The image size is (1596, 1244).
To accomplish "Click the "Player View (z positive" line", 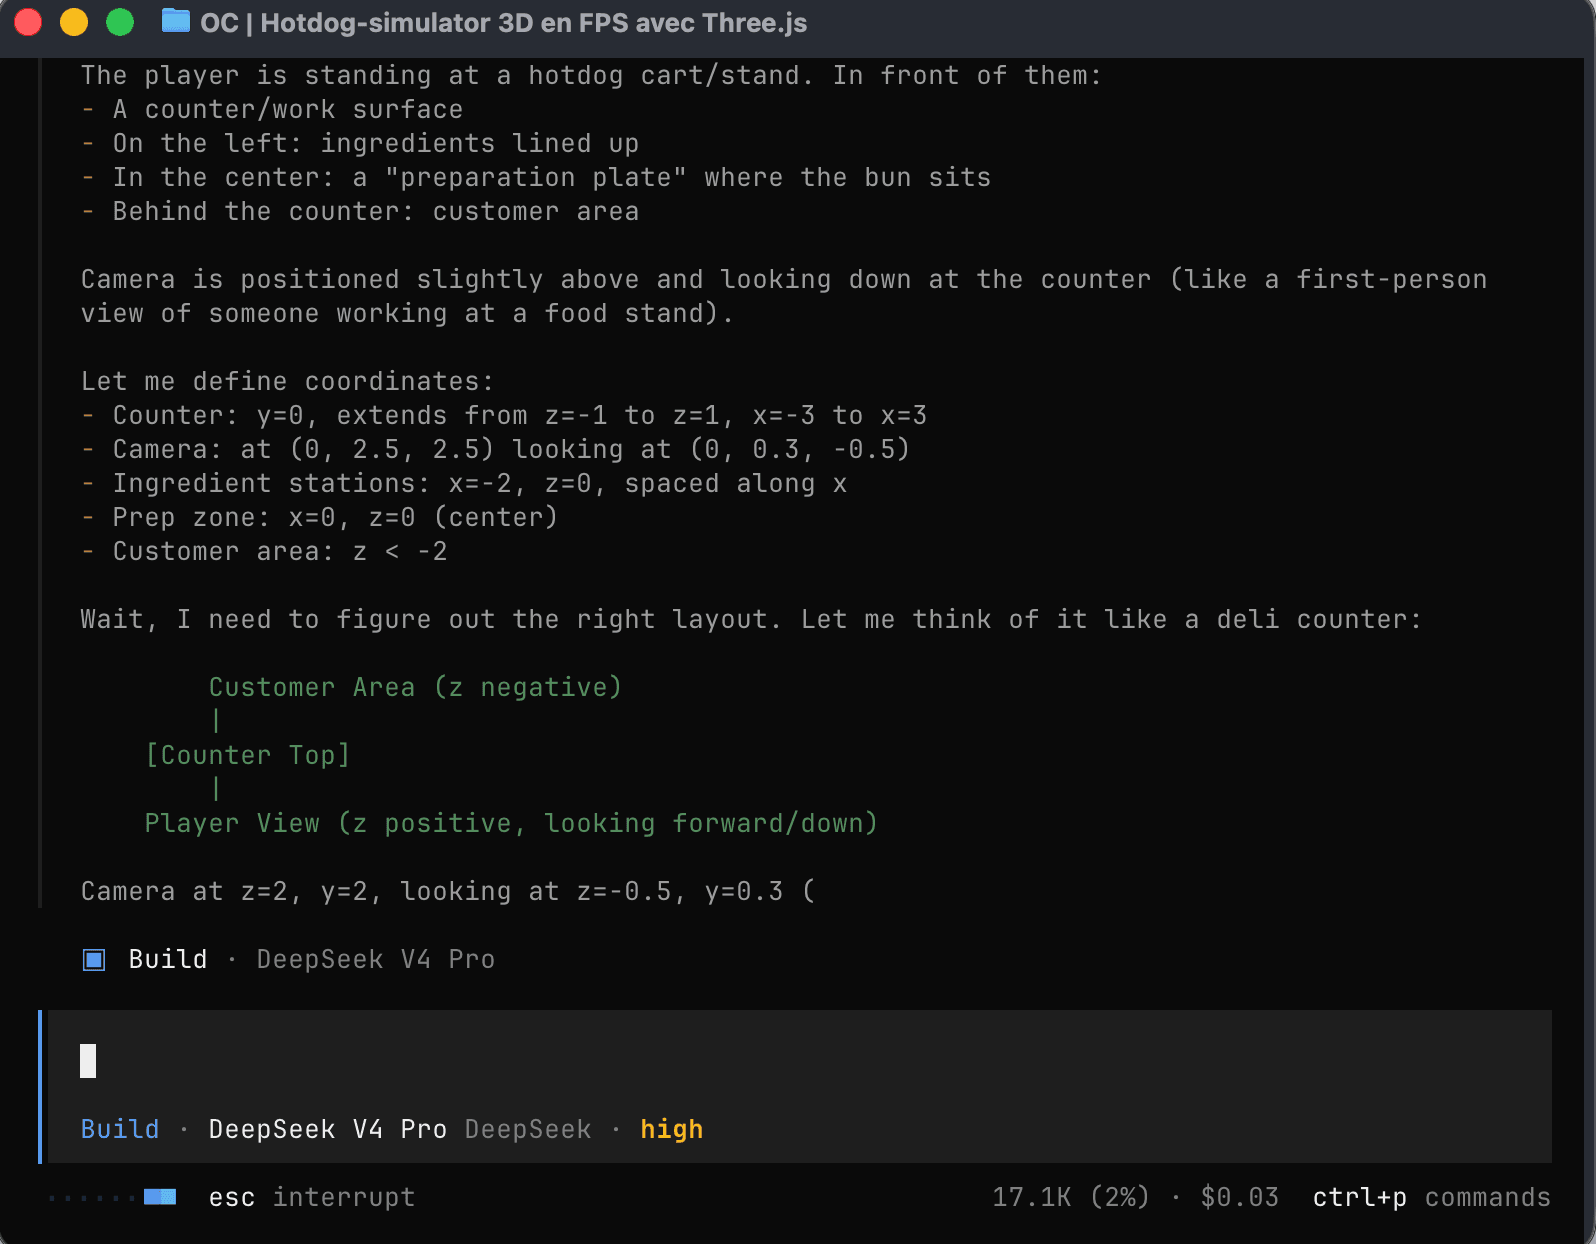I will coord(511,823).
